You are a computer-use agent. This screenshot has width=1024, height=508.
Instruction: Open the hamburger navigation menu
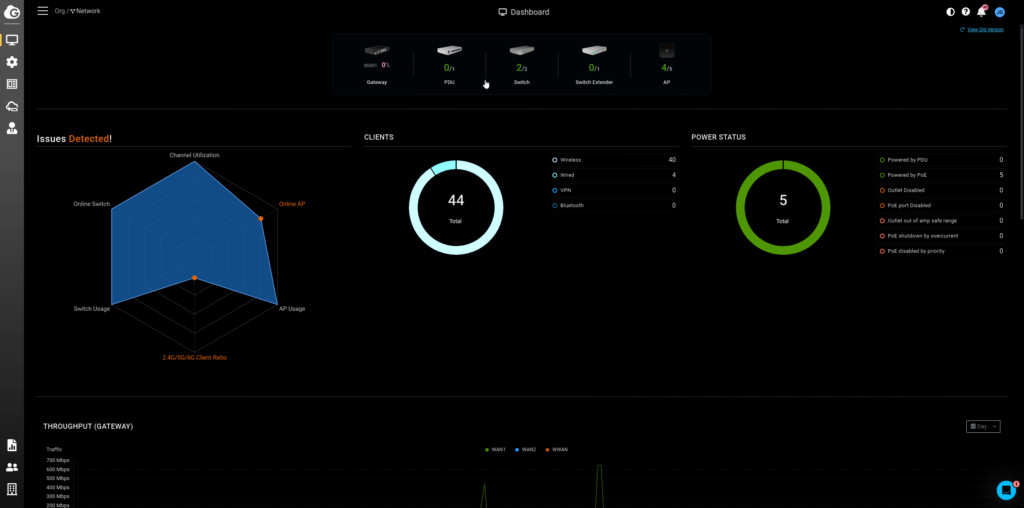pyautogui.click(x=42, y=11)
